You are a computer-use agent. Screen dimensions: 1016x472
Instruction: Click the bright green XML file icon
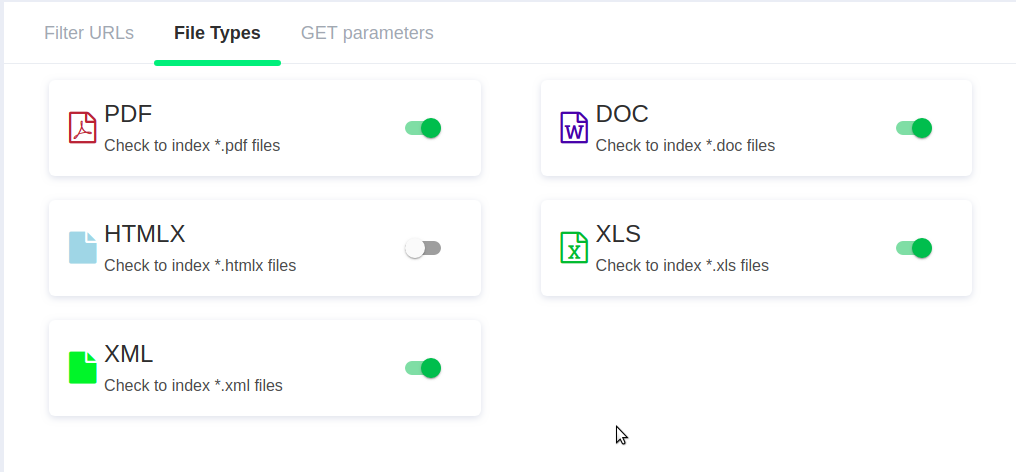tap(82, 368)
